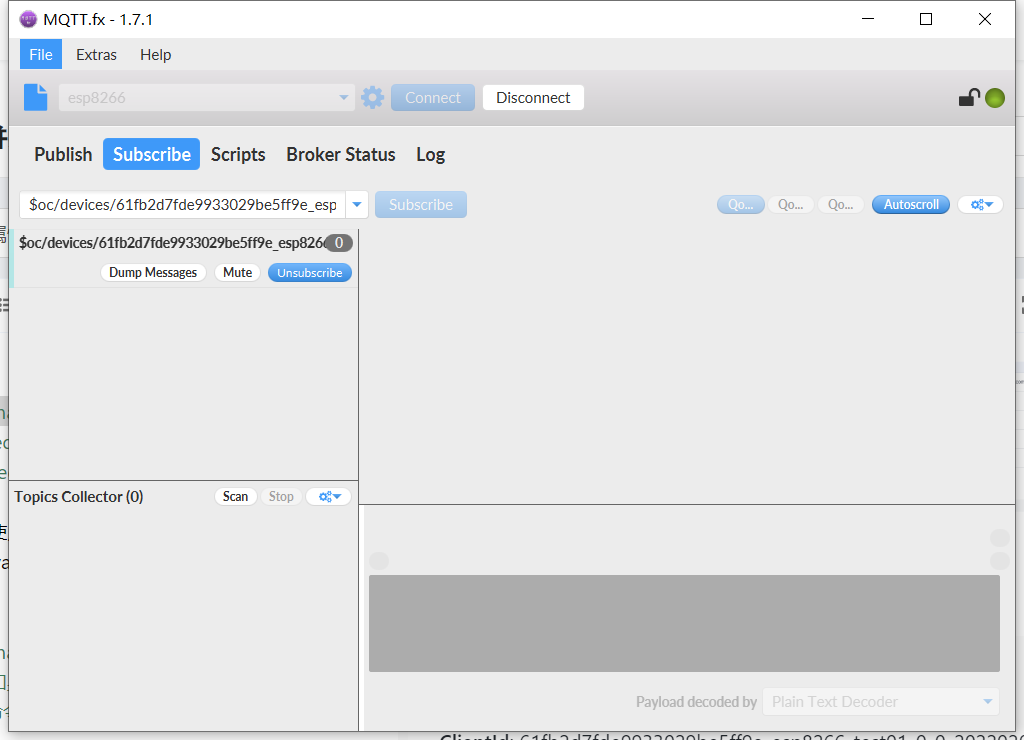Click the Payload decoded by label
The height and width of the screenshot is (740, 1024).
point(696,701)
